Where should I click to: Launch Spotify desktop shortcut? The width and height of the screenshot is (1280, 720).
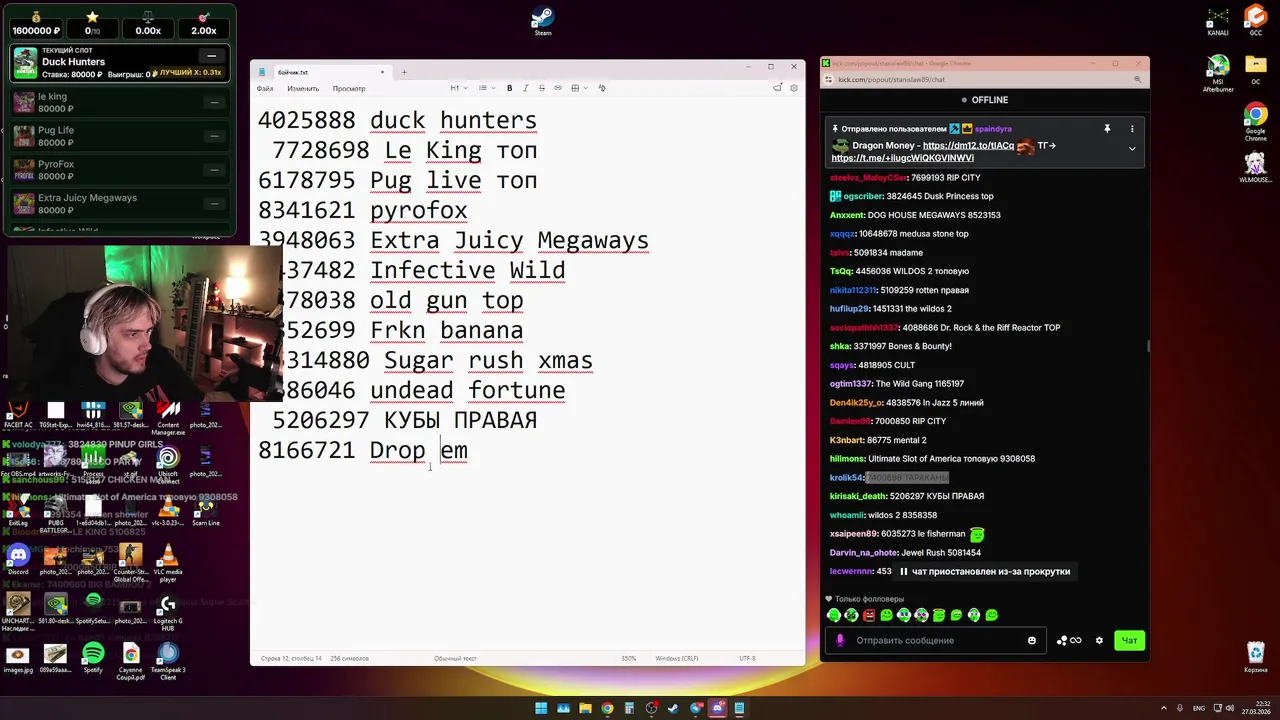(x=93, y=657)
